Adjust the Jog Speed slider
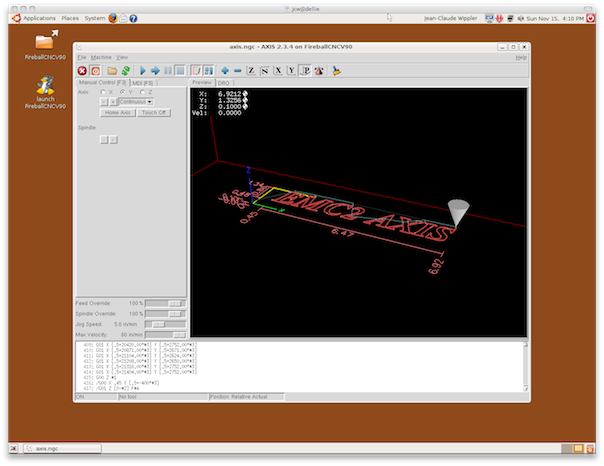Image resolution: width=604 pixels, height=466 pixels. pyautogui.click(x=165, y=324)
